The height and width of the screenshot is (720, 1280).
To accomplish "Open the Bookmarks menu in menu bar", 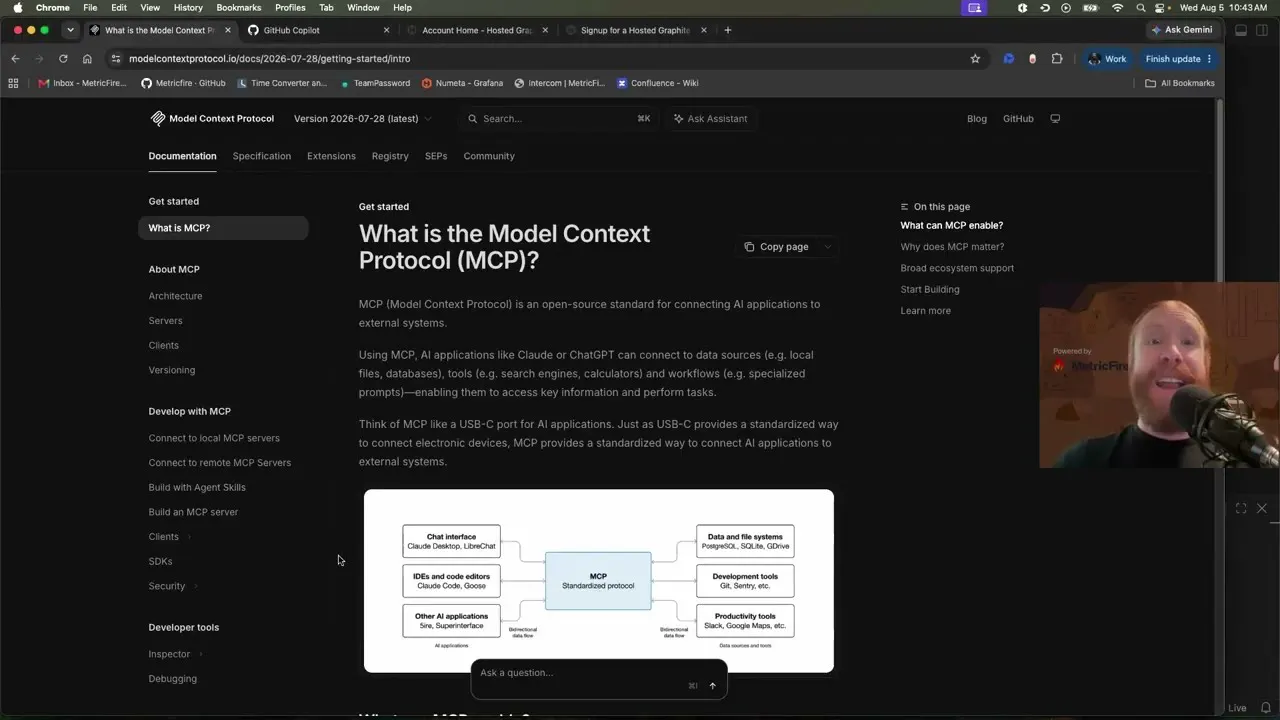I will click(239, 8).
